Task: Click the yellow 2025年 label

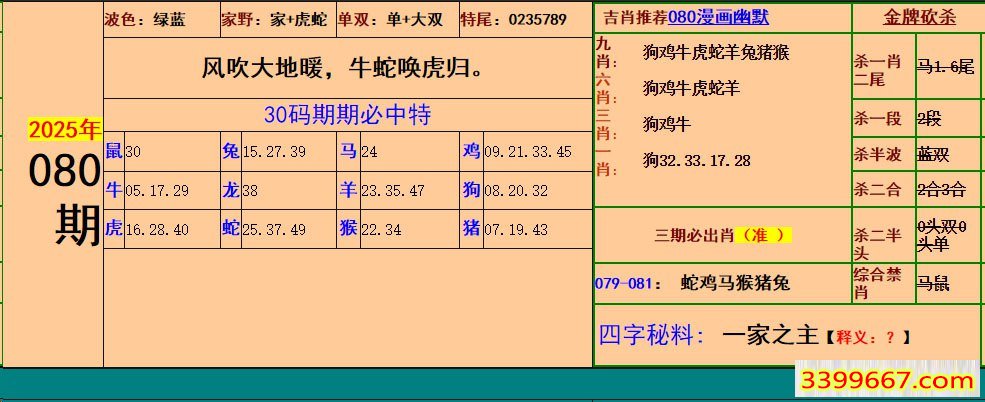Action: (x=64, y=129)
